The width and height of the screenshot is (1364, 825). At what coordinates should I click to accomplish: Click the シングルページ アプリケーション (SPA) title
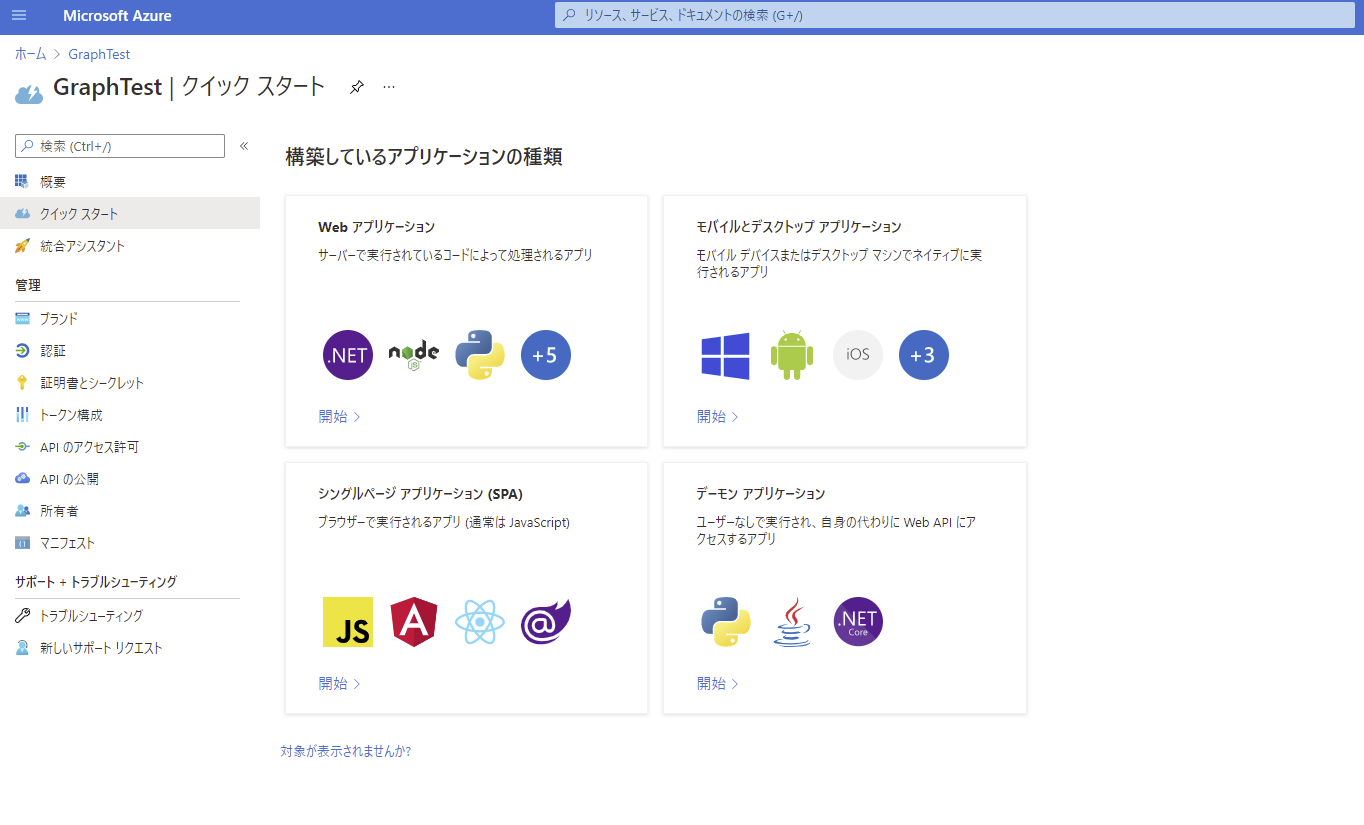tap(420, 494)
